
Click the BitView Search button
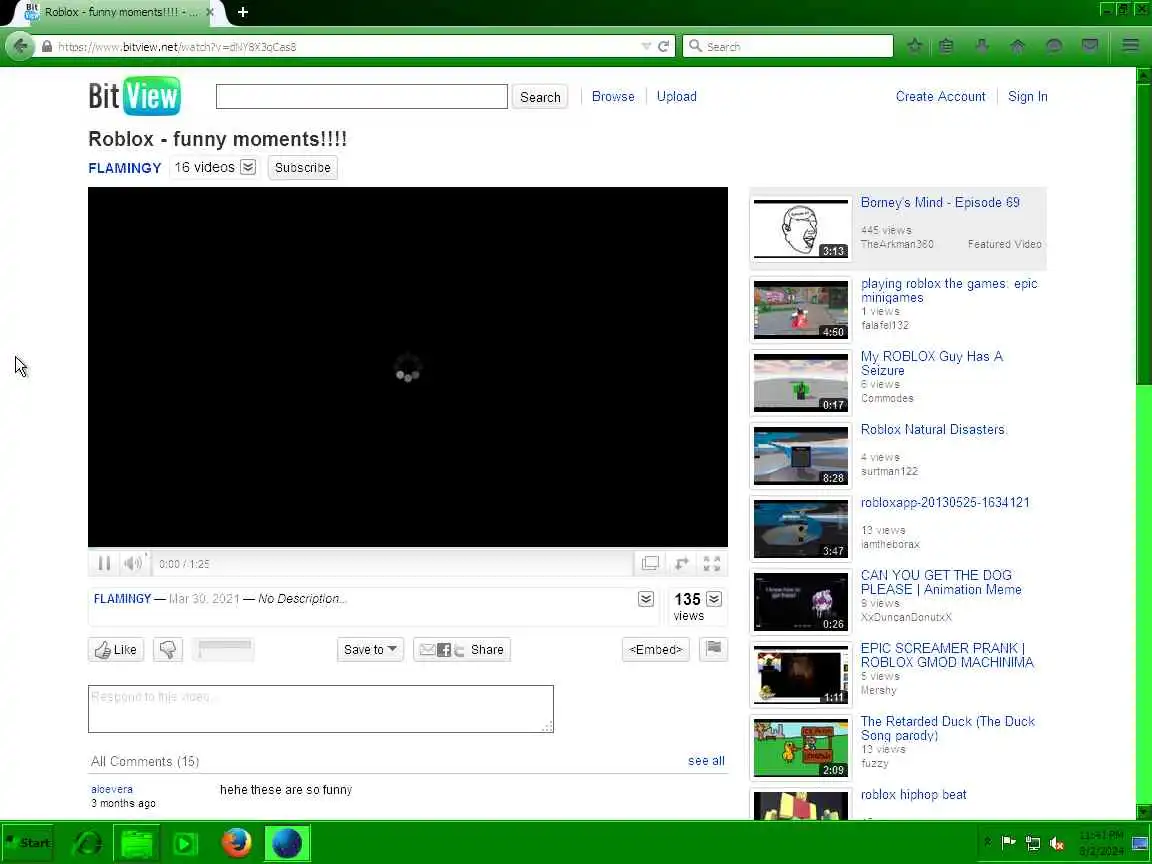pos(540,97)
